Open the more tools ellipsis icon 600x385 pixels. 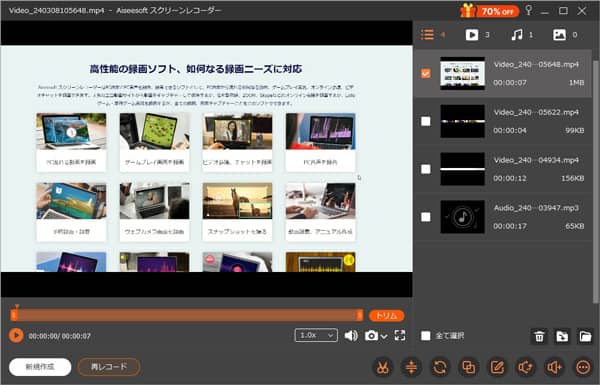(x=583, y=367)
